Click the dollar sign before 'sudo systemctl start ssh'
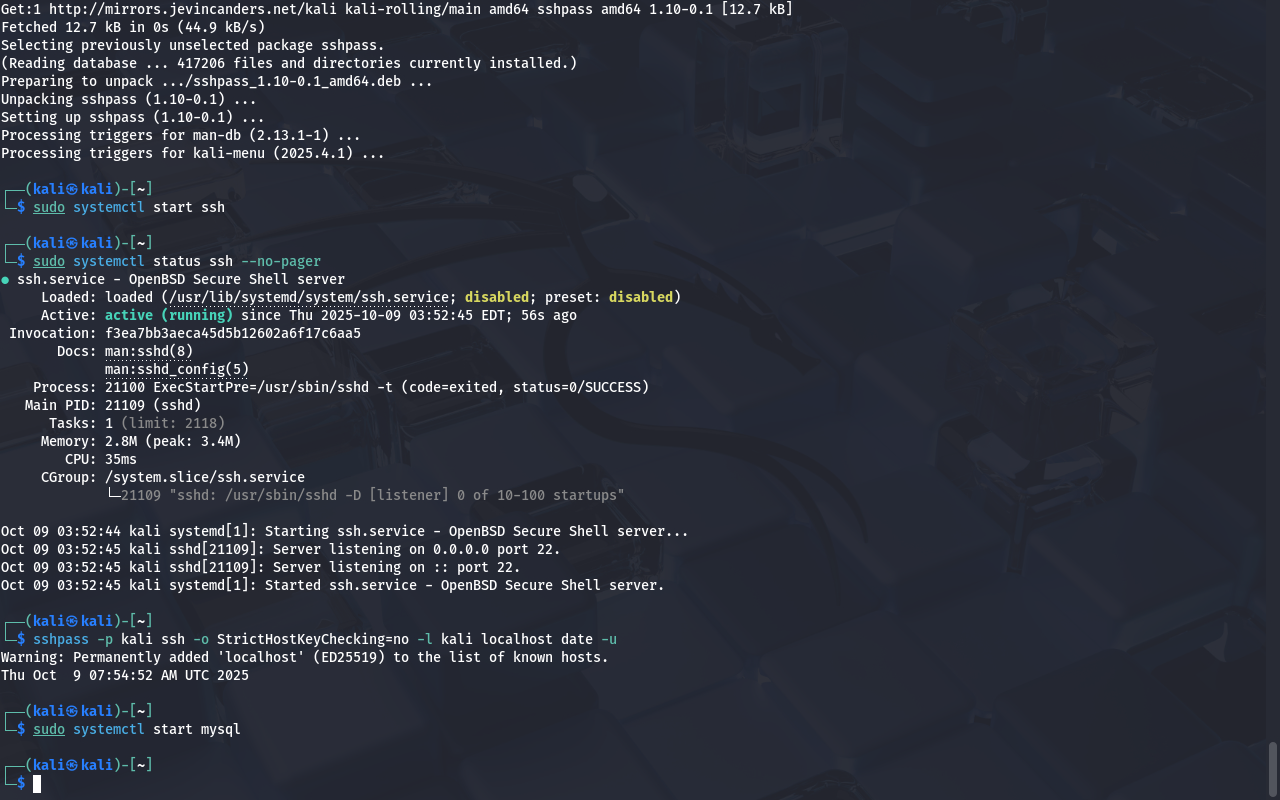The height and width of the screenshot is (800, 1280). pos(21,207)
